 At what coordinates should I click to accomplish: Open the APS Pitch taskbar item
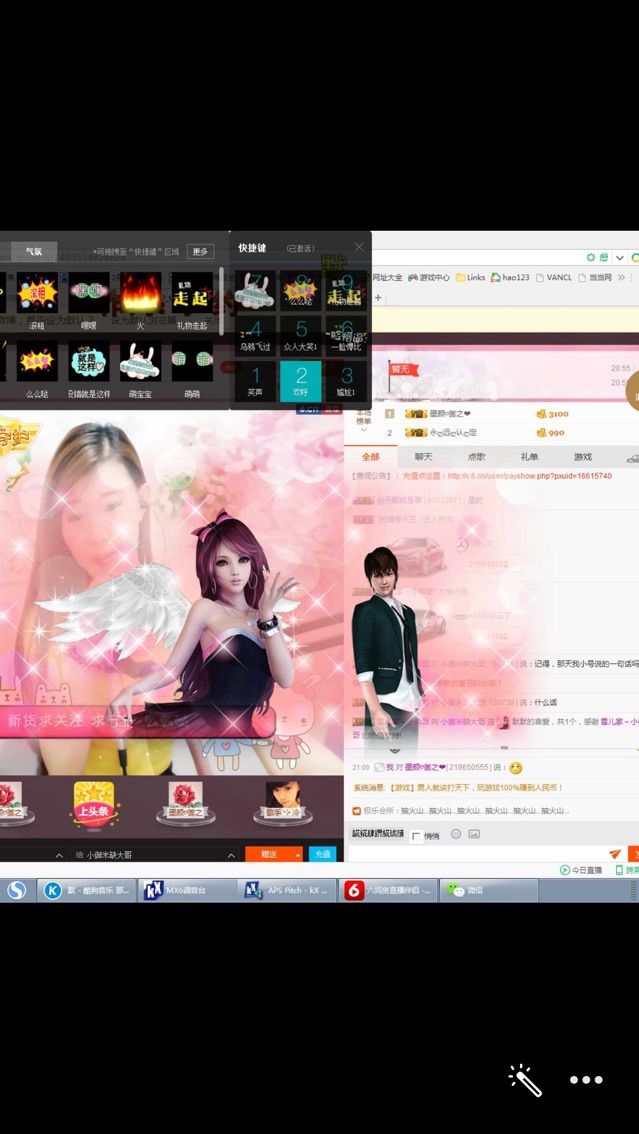point(287,890)
